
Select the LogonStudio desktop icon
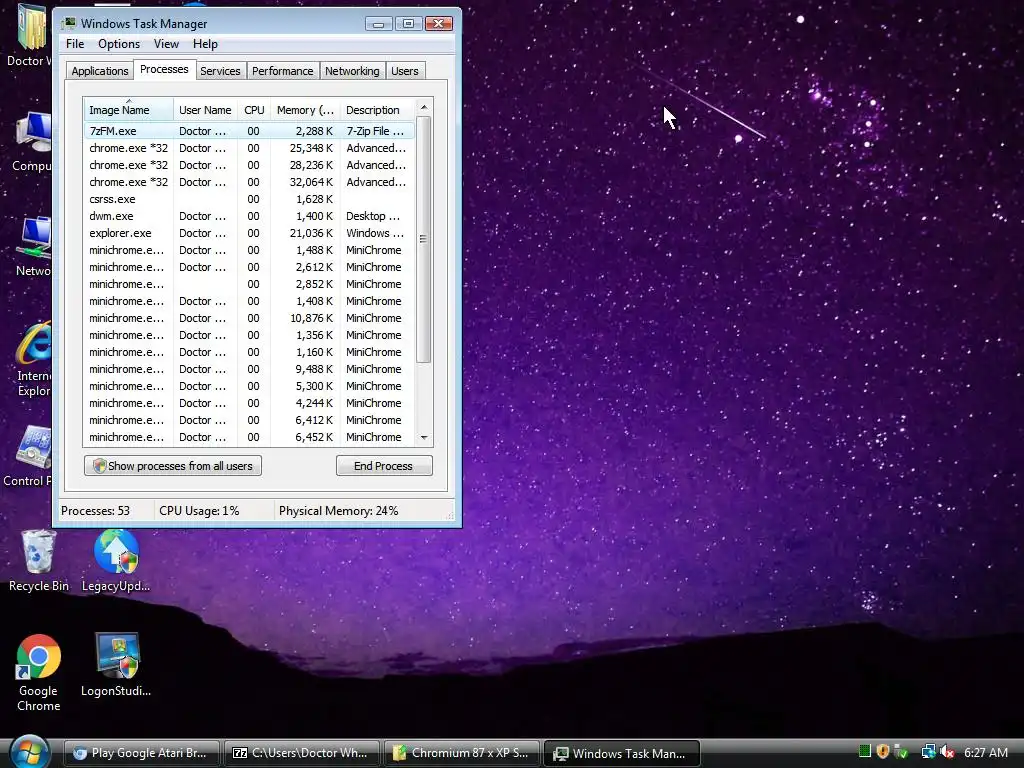coord(116,665)
